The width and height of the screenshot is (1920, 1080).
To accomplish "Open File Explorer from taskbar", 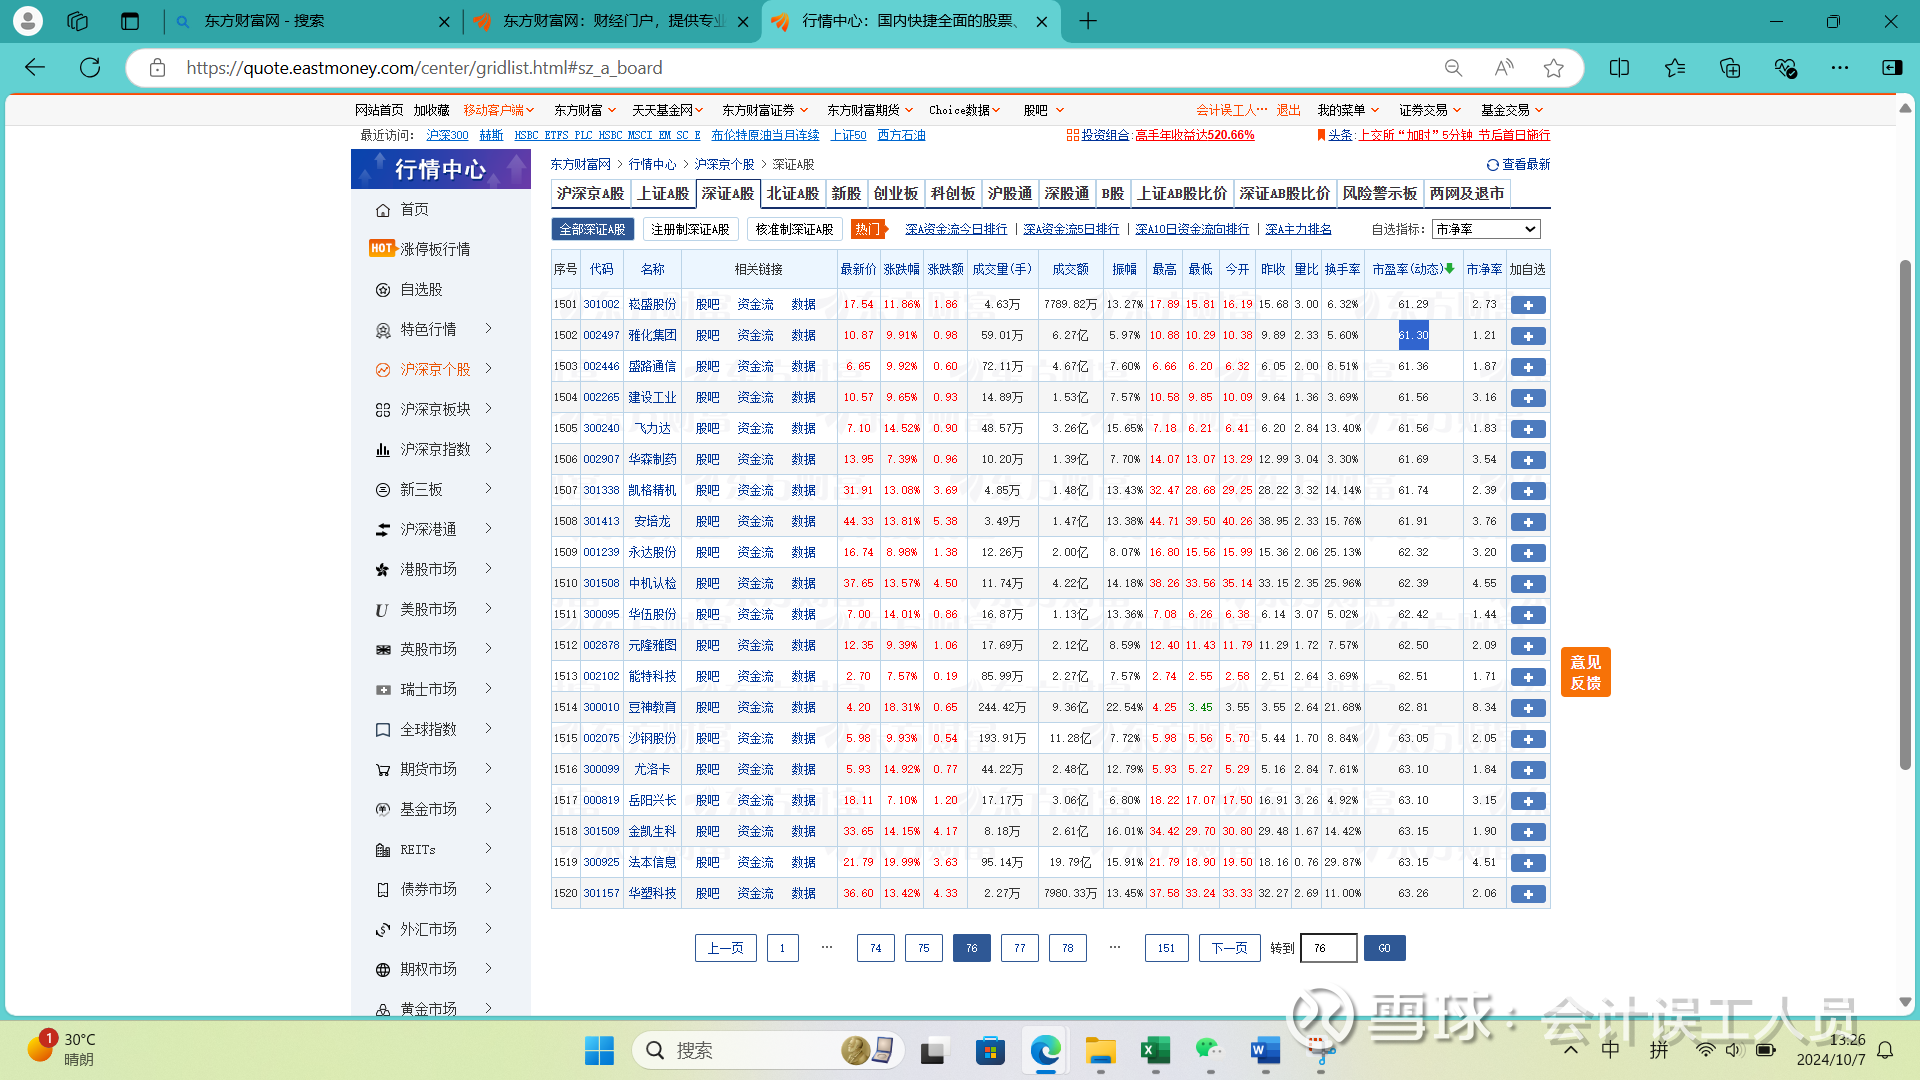I will click(x=1100, y=1050).
